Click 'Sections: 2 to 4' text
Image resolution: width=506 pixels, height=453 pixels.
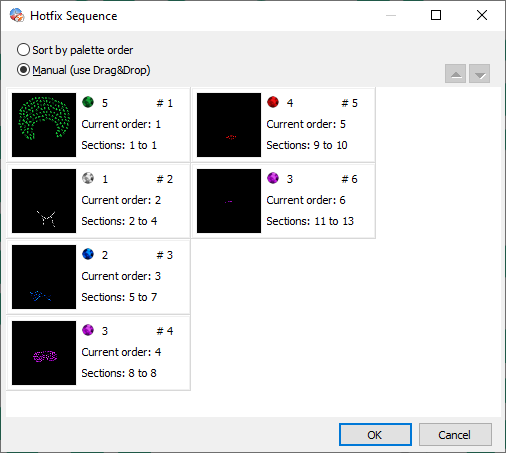(119, 221)
